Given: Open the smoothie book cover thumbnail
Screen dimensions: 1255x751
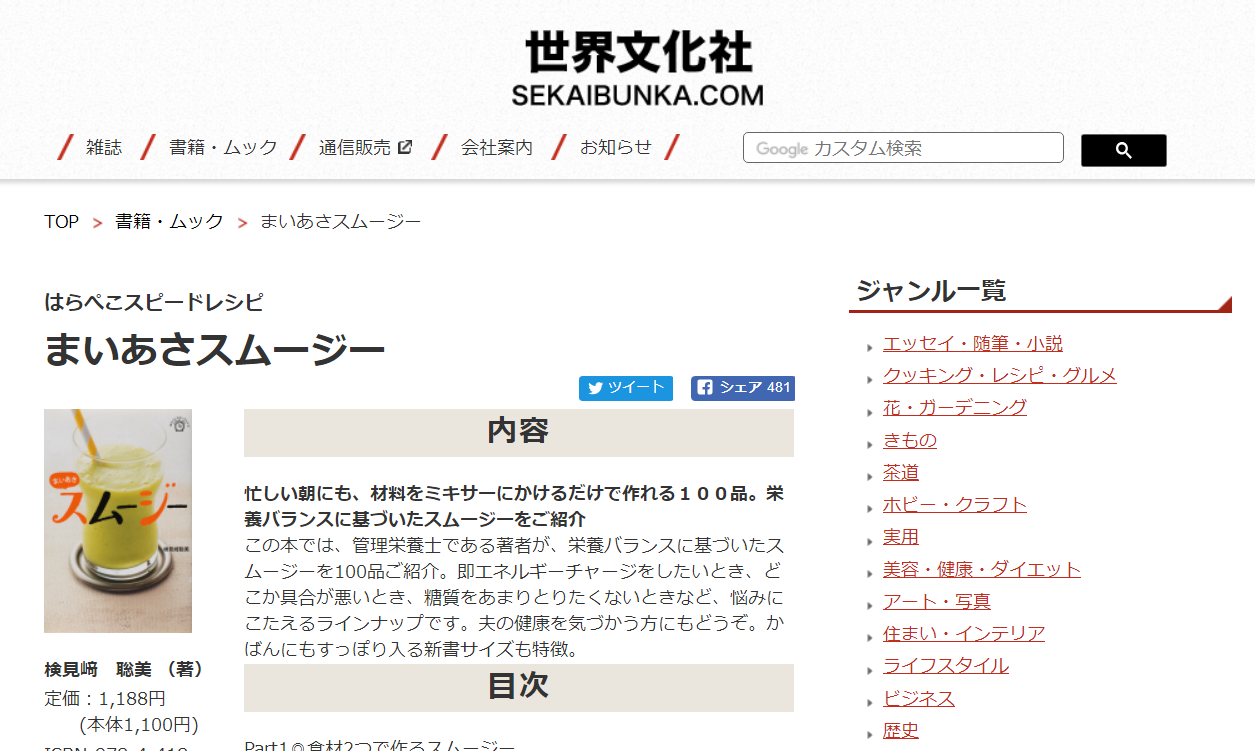Looking at the screenshot, I should click(x=118, y=521).
